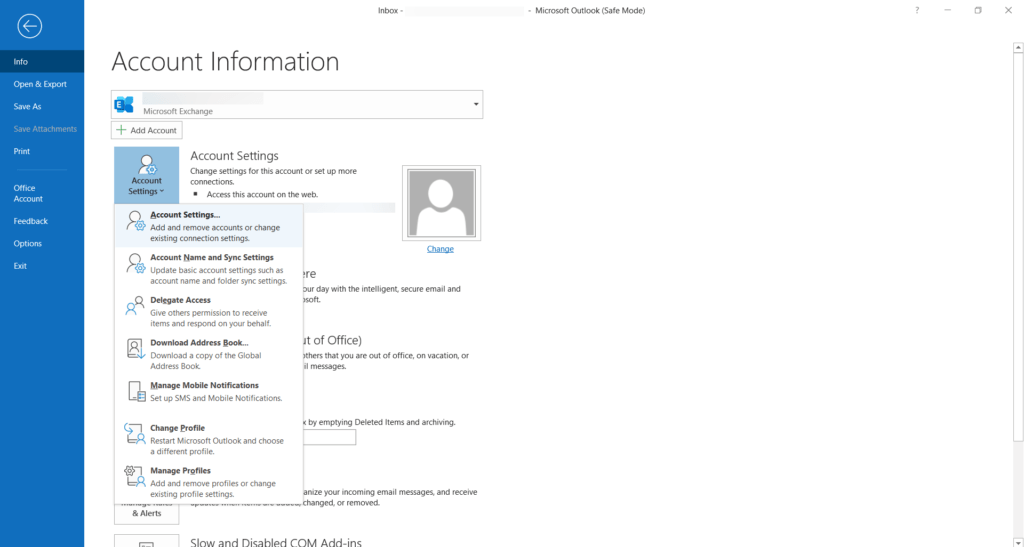Click Account Name and Sync Settings icon

pyautogui.click(x=135, y=264)
